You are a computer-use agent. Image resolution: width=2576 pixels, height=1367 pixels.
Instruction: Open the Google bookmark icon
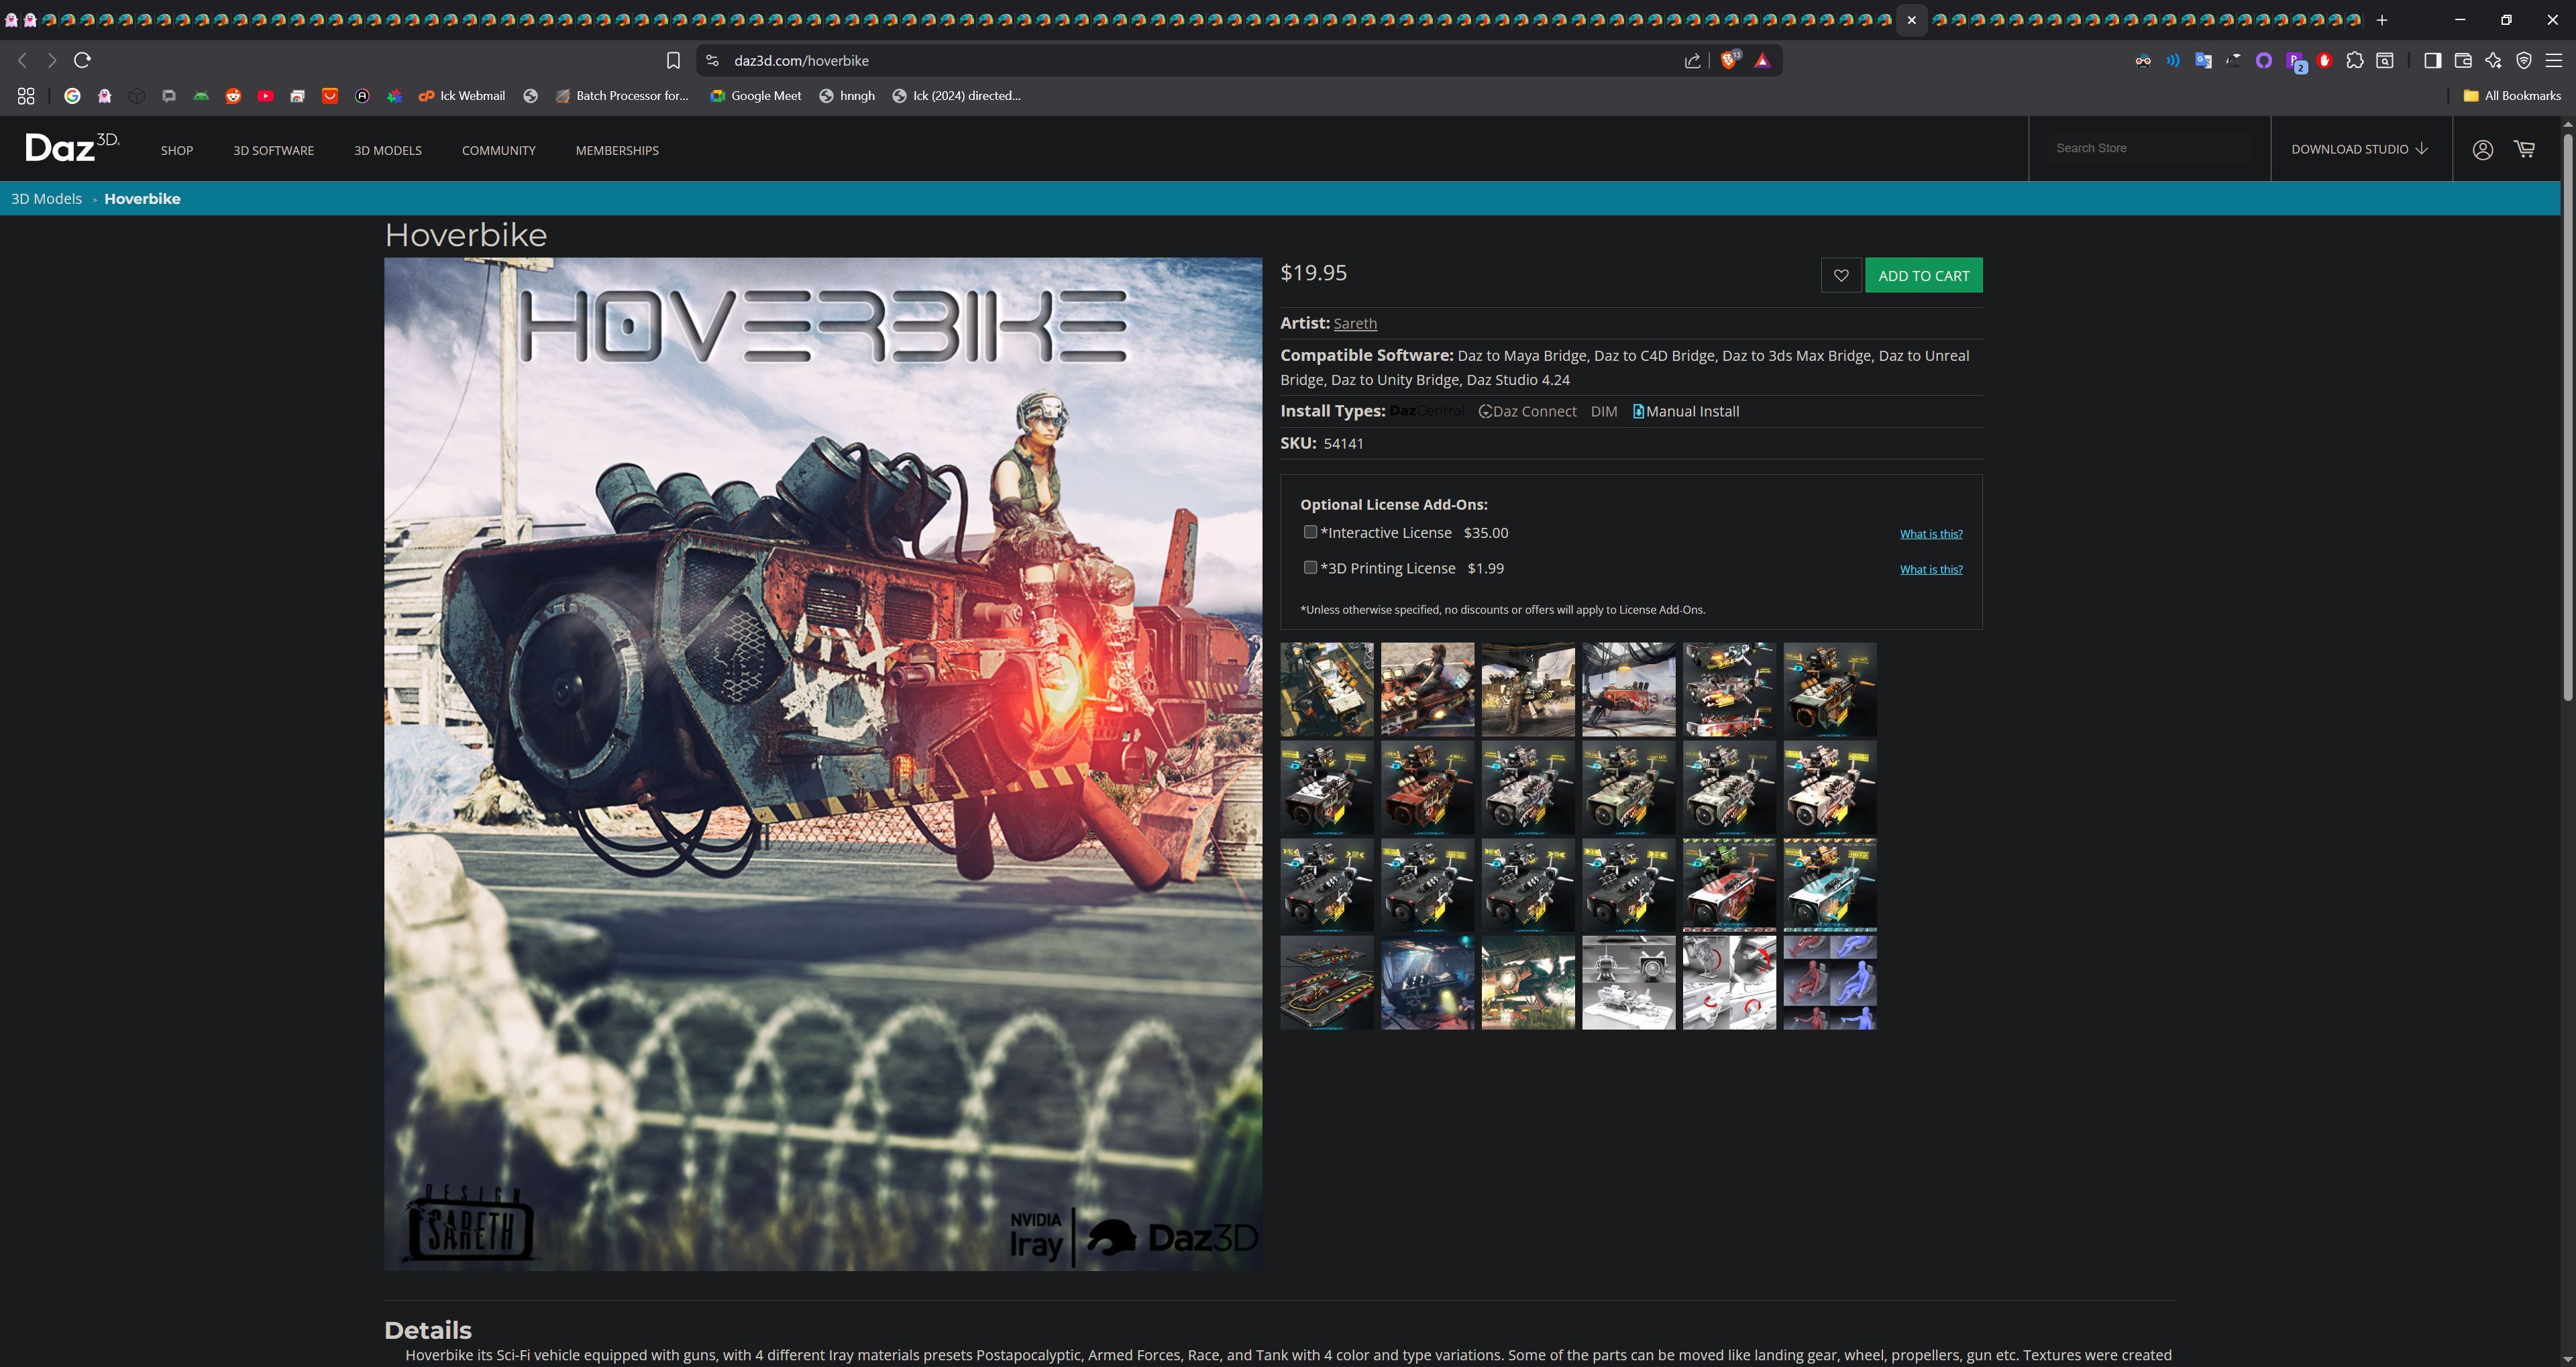pos(72,96)
